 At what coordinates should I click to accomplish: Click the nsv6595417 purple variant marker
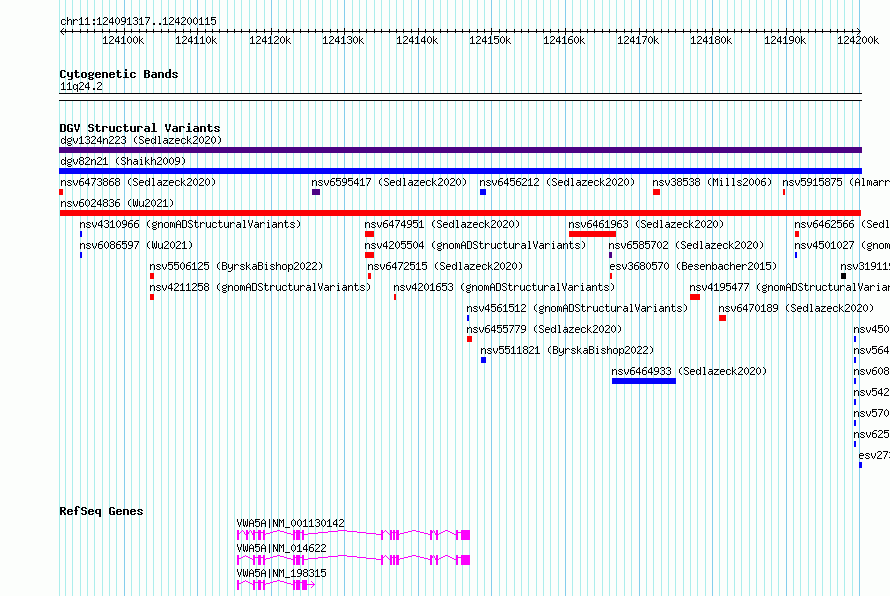[x=316, y=192]
